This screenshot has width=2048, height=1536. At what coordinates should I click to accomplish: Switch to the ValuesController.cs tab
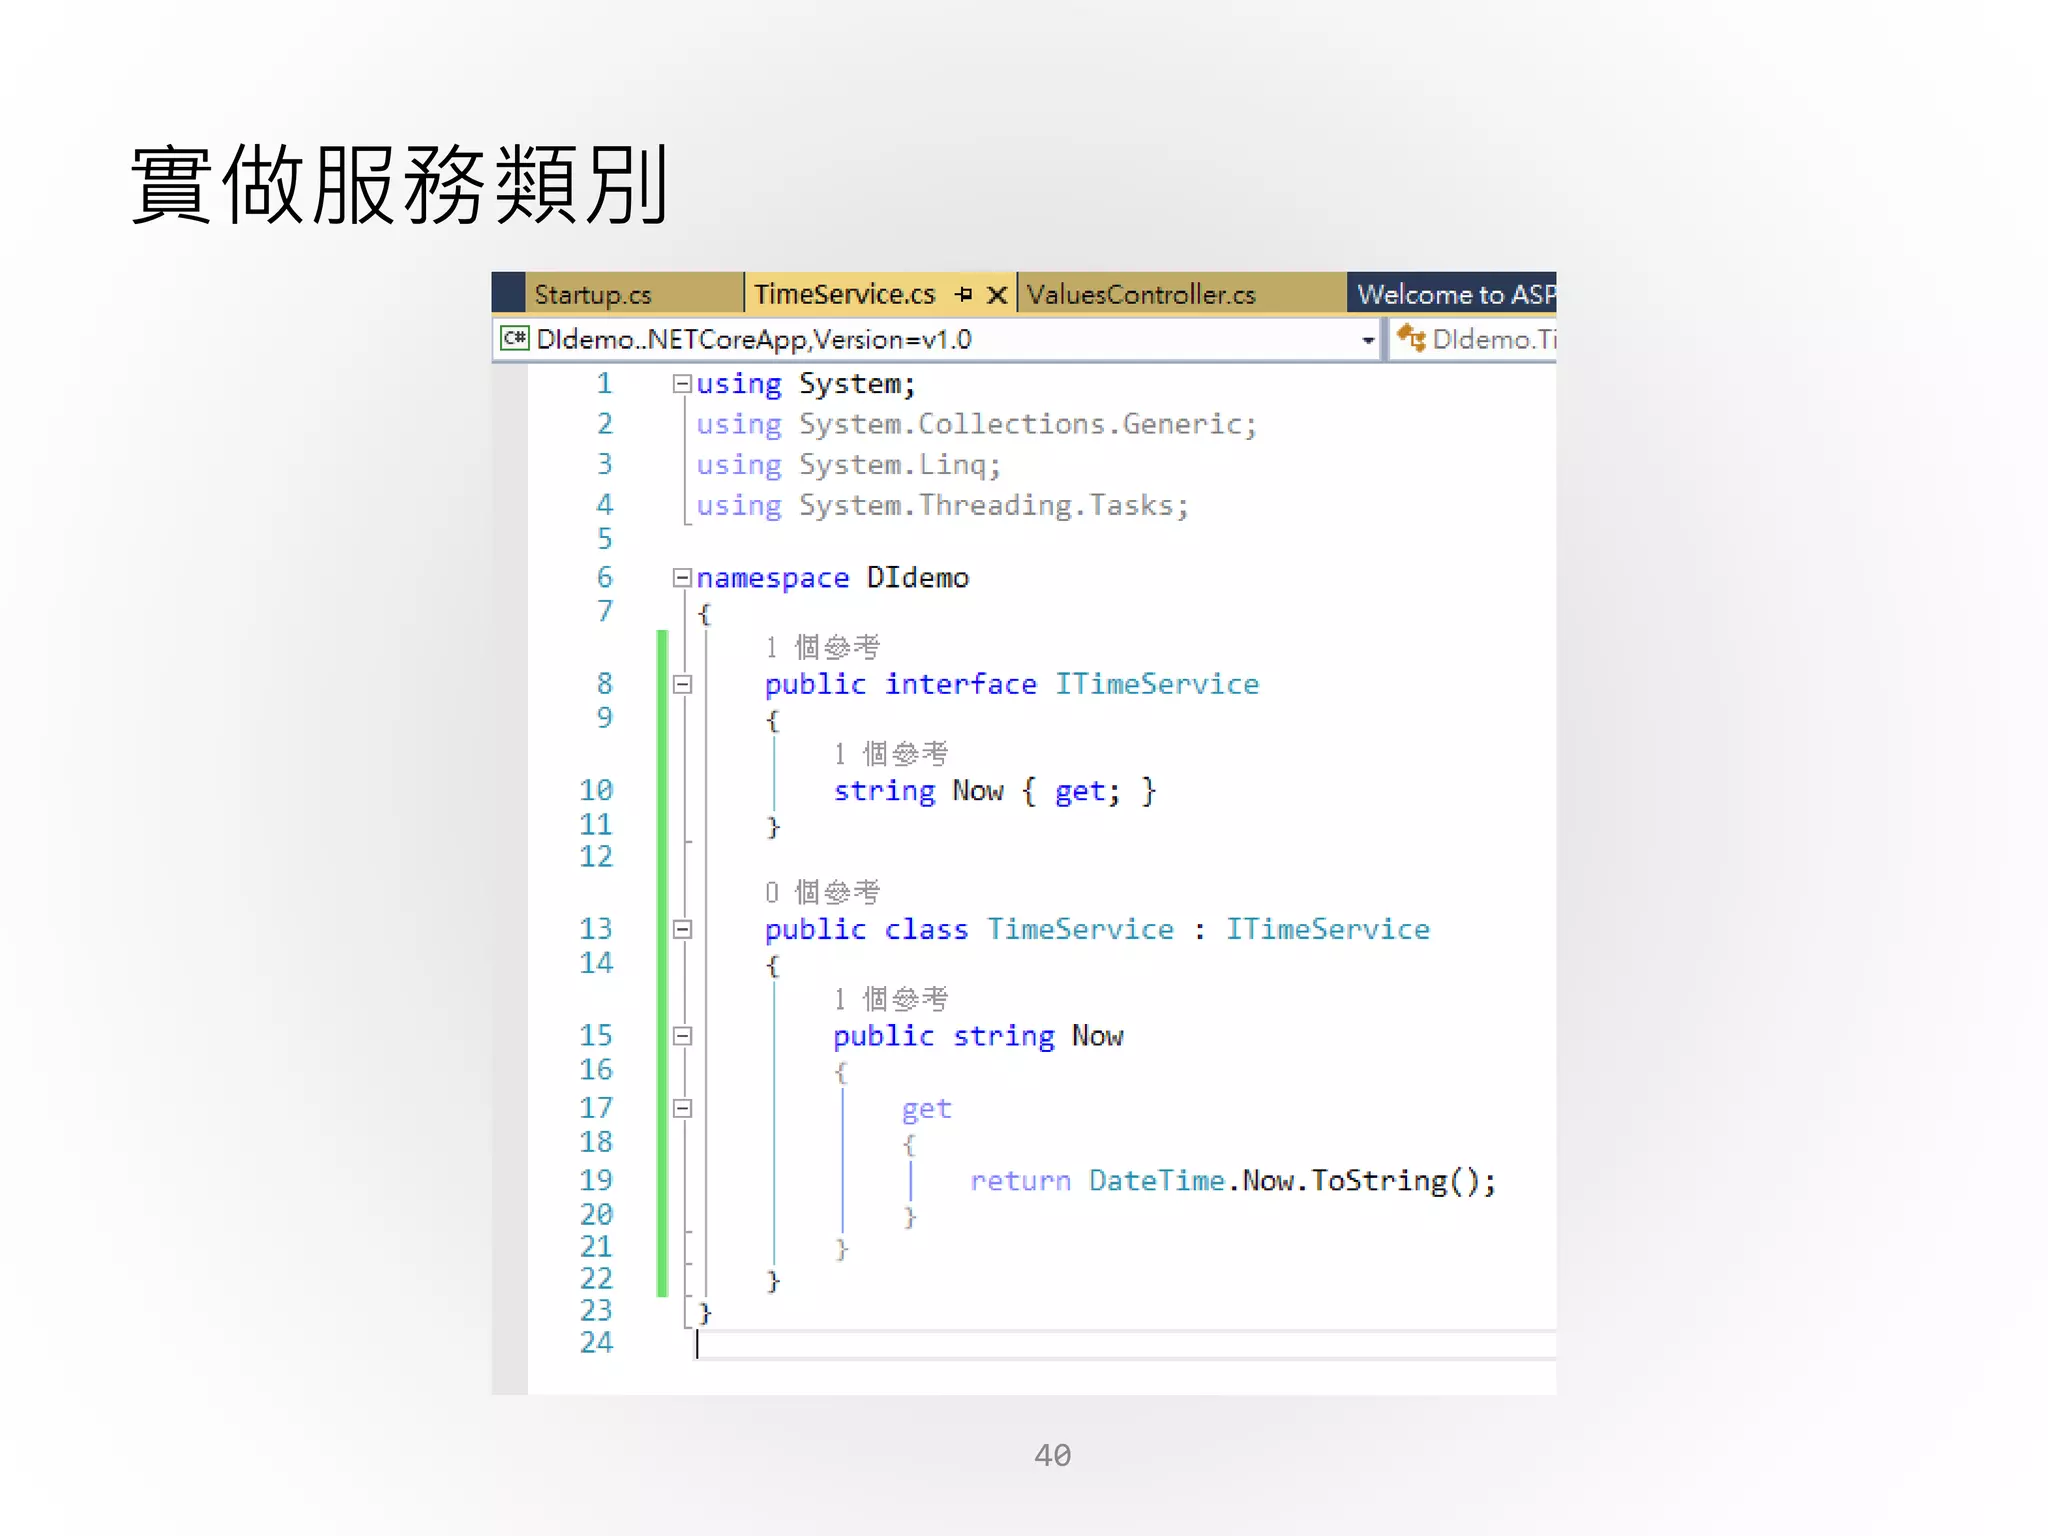[1140, 295]
